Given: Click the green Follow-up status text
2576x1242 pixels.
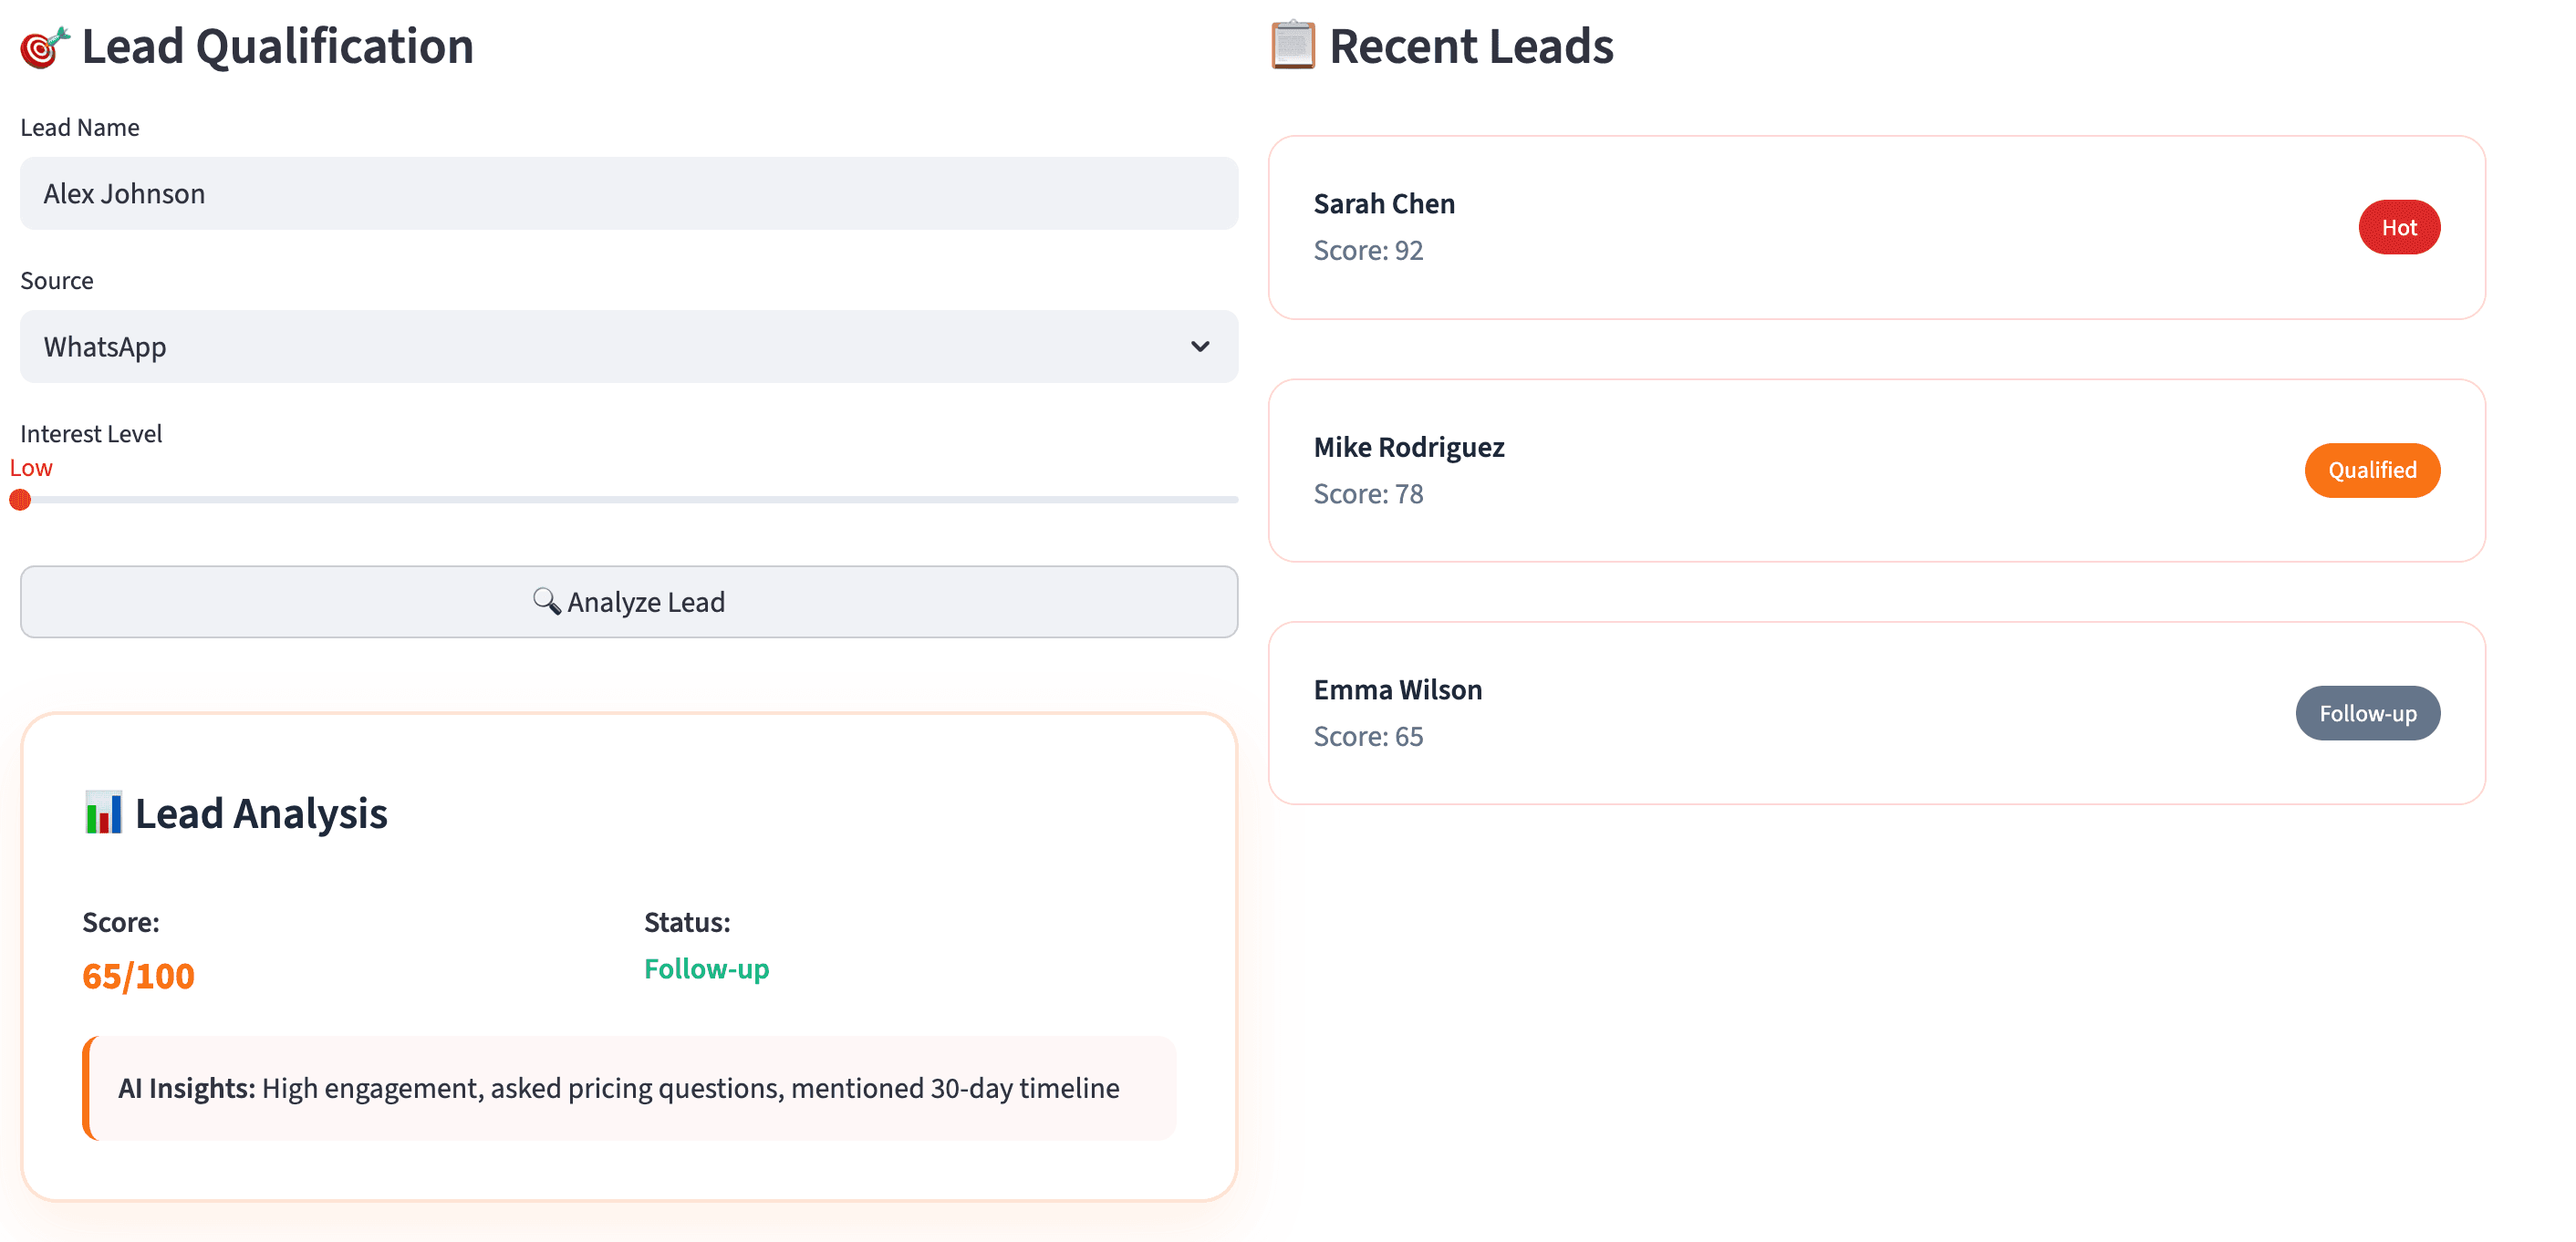Looking at the screenshot, I should [x=706, y=968].
